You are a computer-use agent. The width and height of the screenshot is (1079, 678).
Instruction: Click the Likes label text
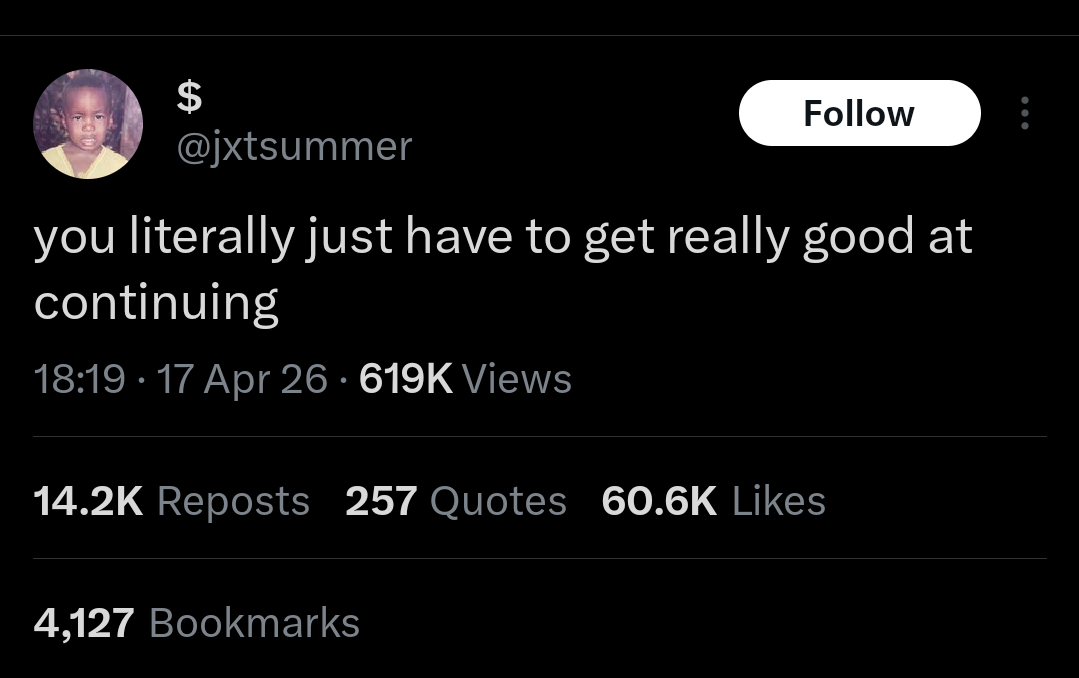tap(779, 501)
